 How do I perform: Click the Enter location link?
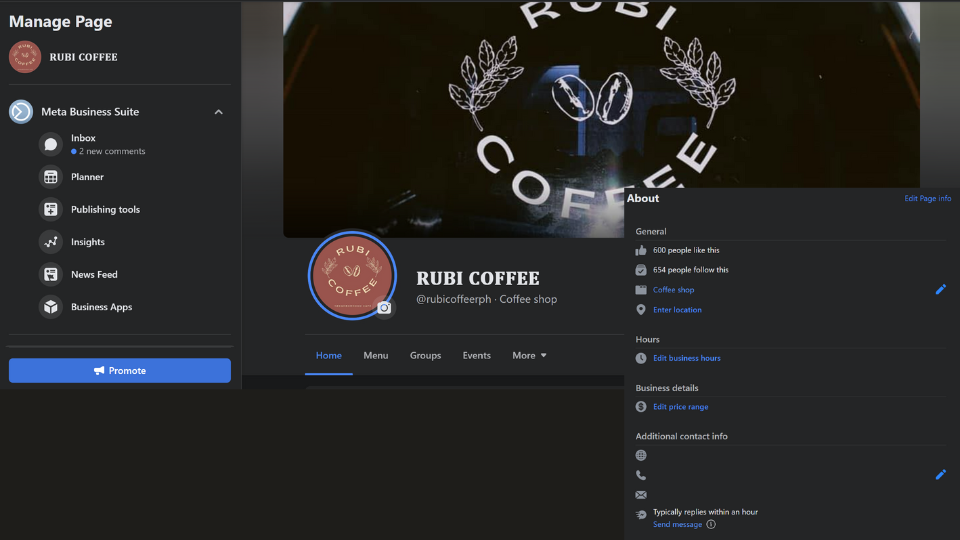tap(677, 310)
